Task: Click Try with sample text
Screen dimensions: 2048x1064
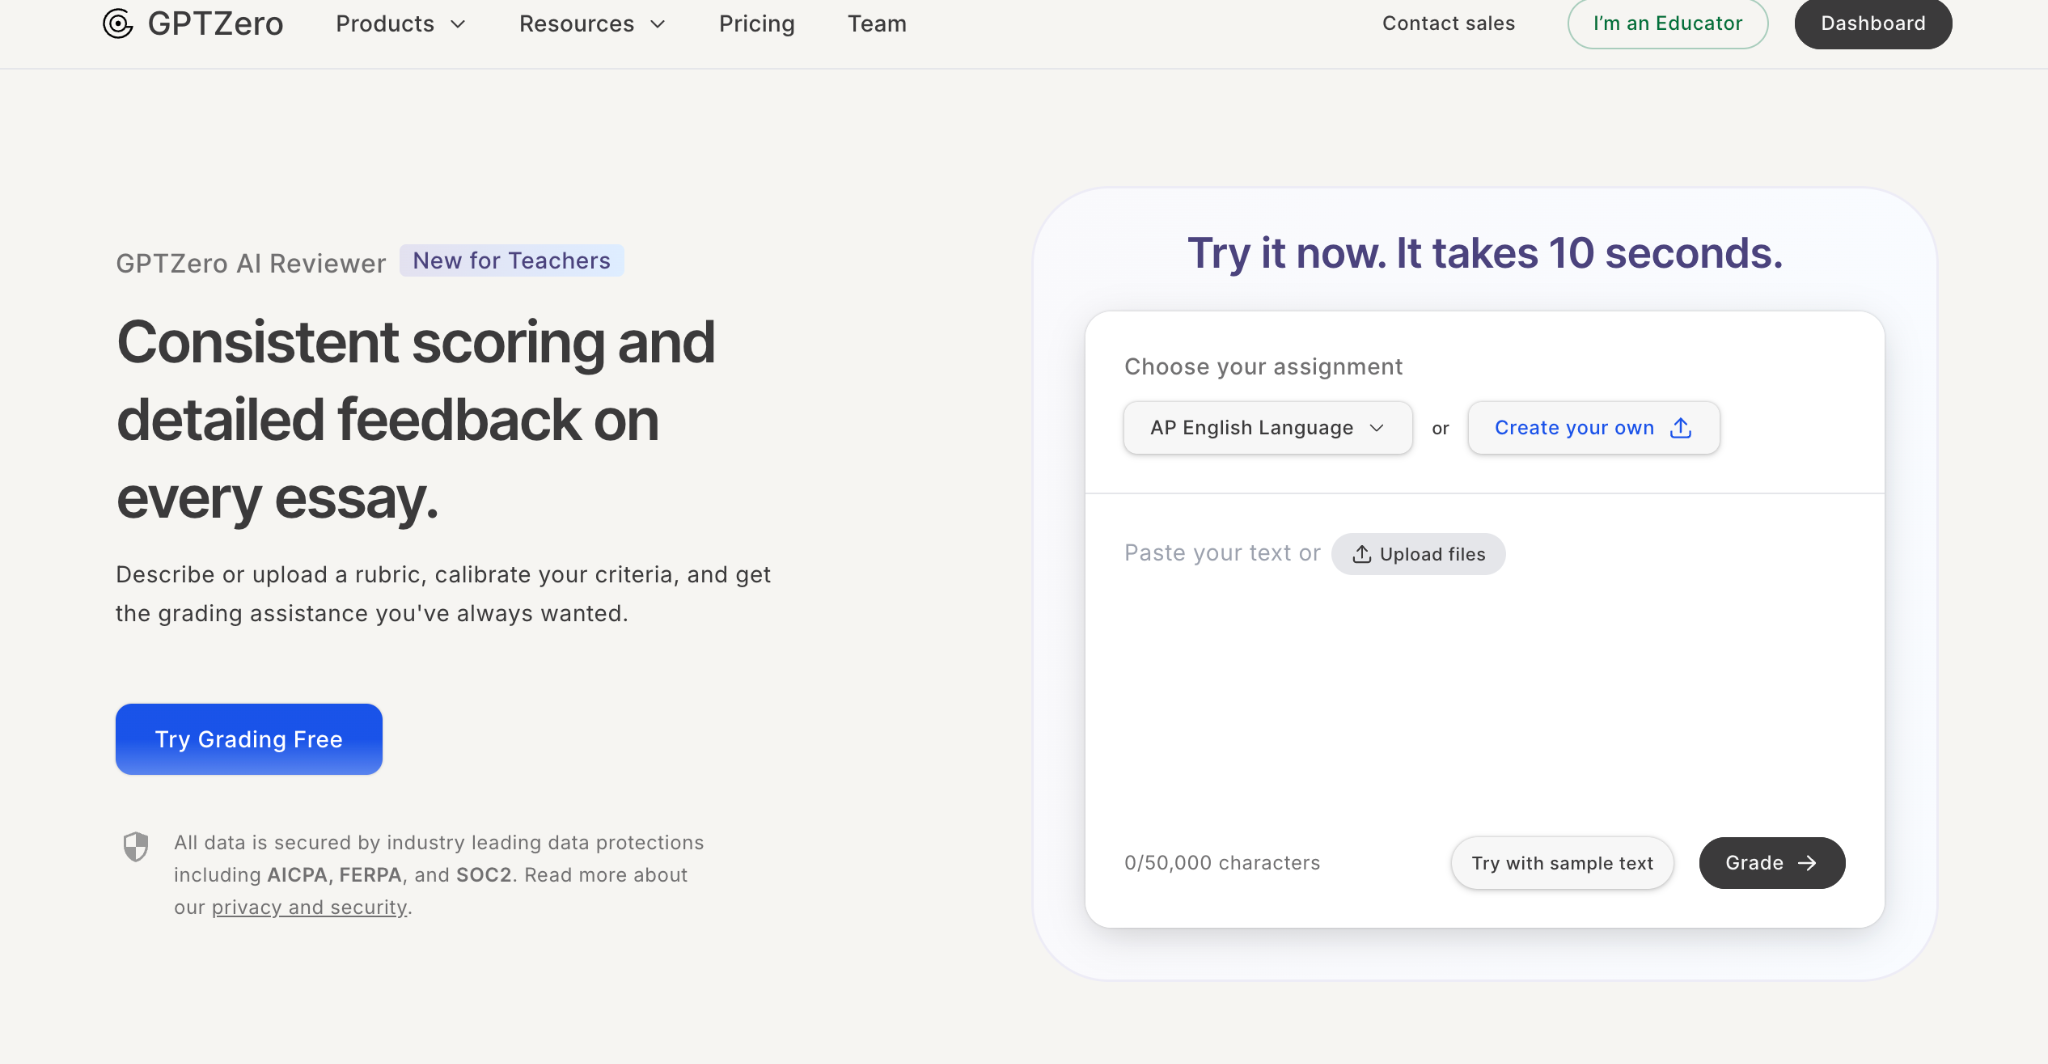Action: (1562, 863)
